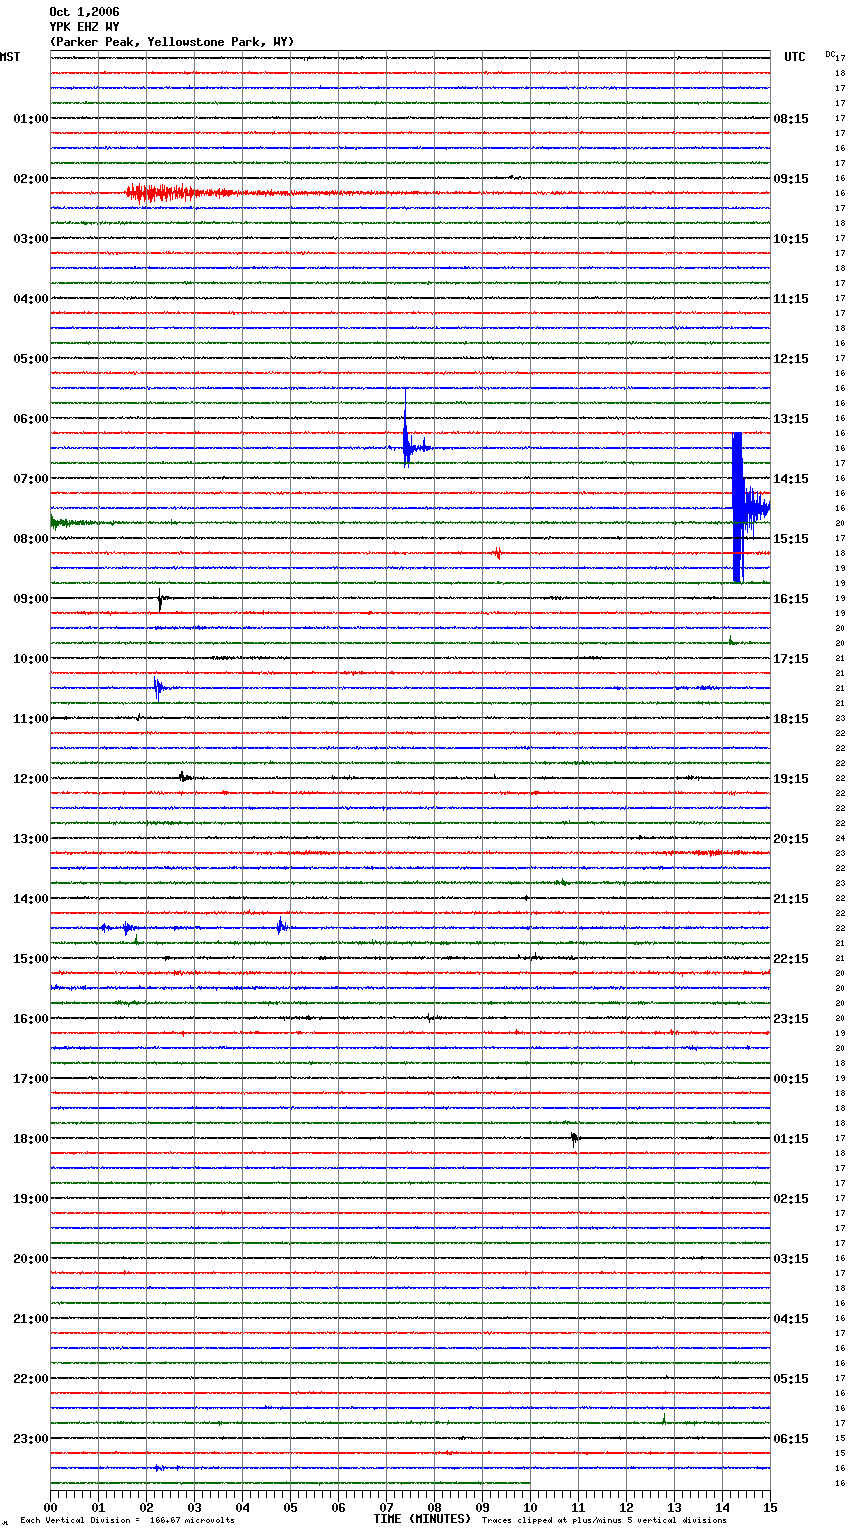850x1534 pixels.
Task: Click the bottom axis minute label '10'
Action: (x=530, y=1507)
